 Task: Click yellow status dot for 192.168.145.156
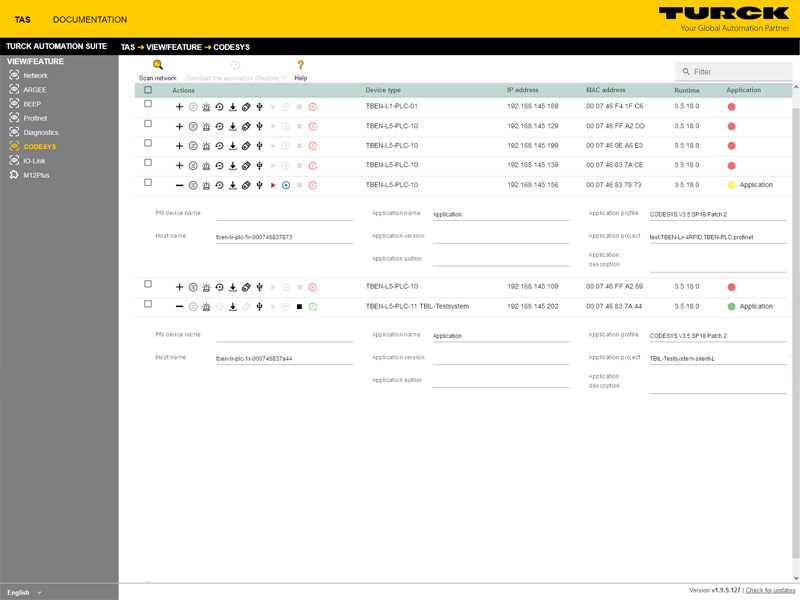(731, 185)
